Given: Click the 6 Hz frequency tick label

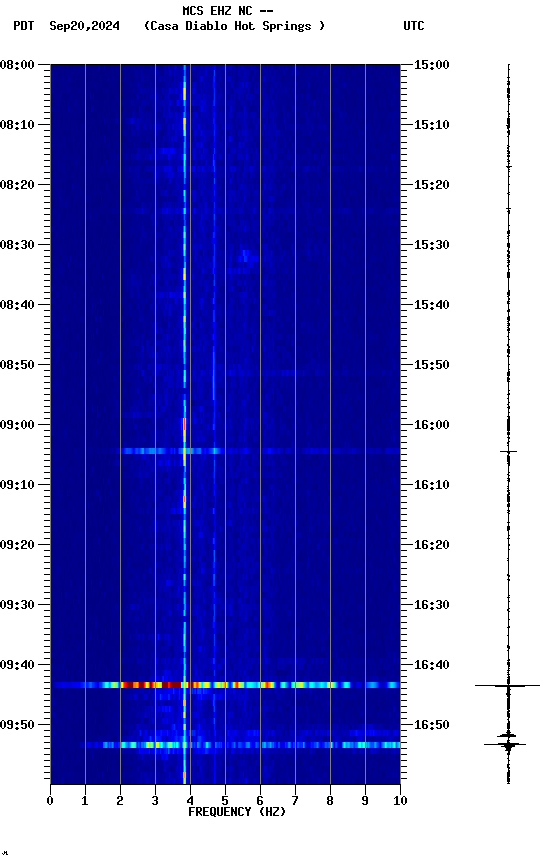Looking at the screenshot, I should pos(260,801).
